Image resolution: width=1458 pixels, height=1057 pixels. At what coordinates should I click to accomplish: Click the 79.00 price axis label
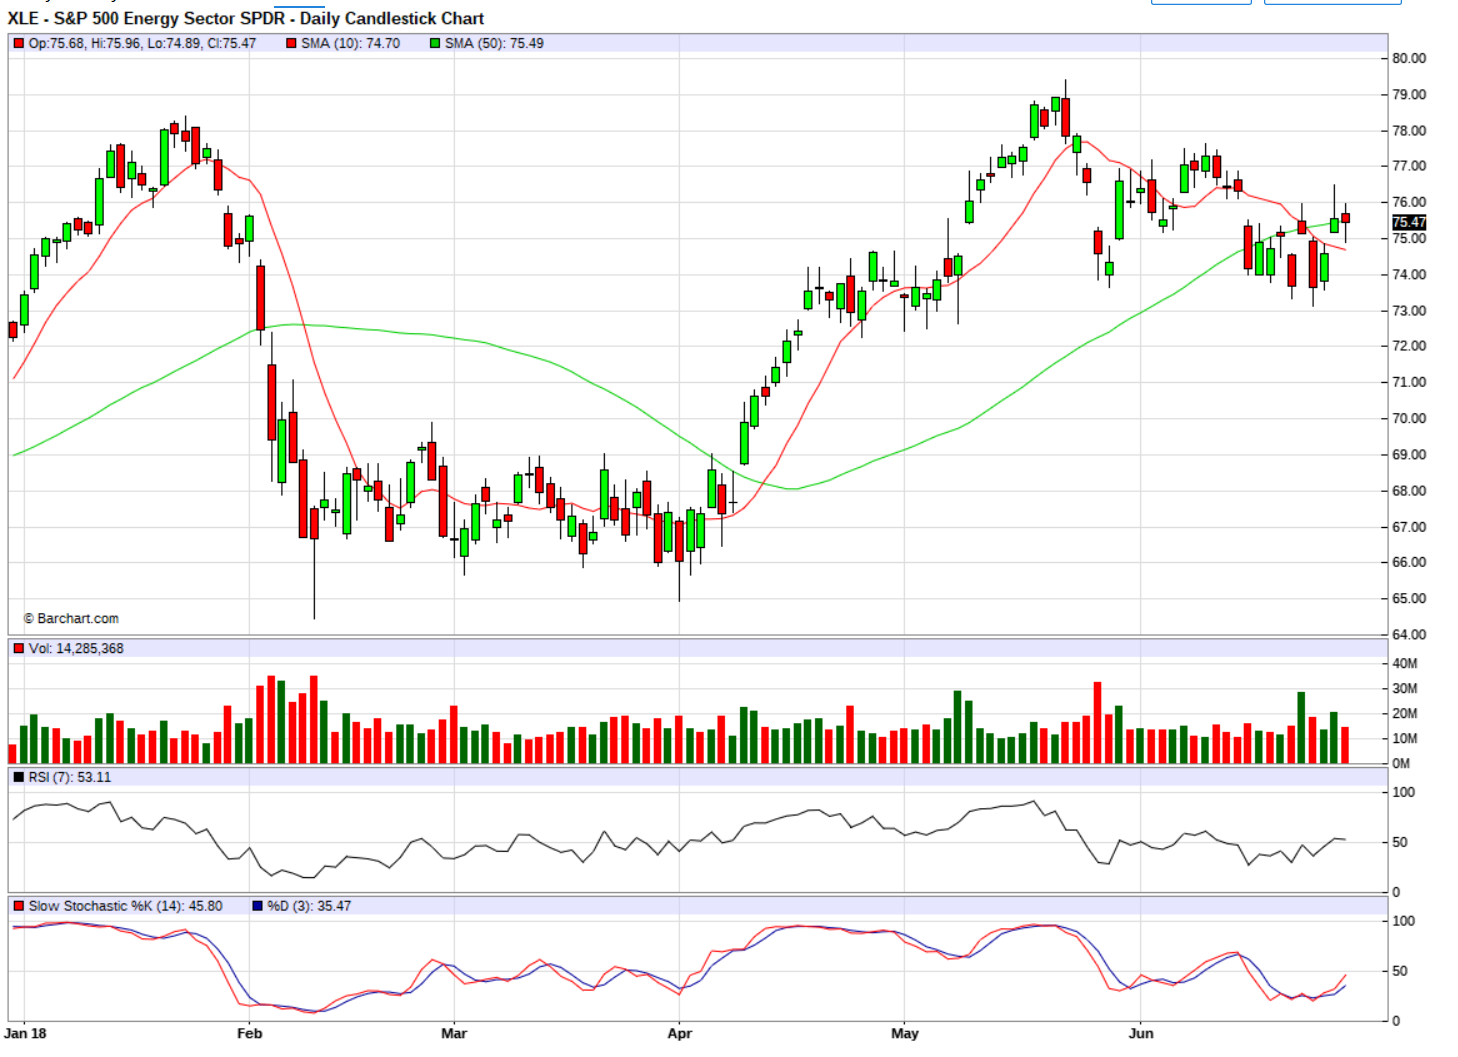point(1409,95)
